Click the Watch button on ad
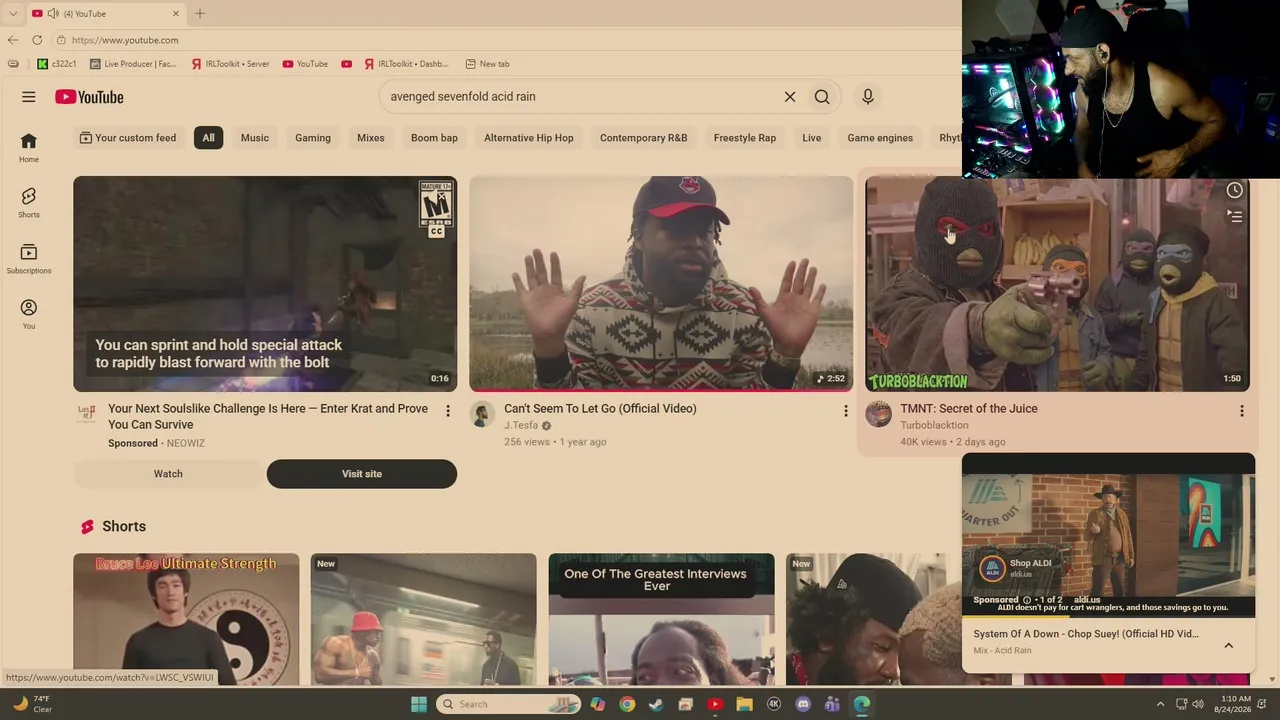Image resolution: width=1280 pixels, height=720 pixels. (168, 474)
